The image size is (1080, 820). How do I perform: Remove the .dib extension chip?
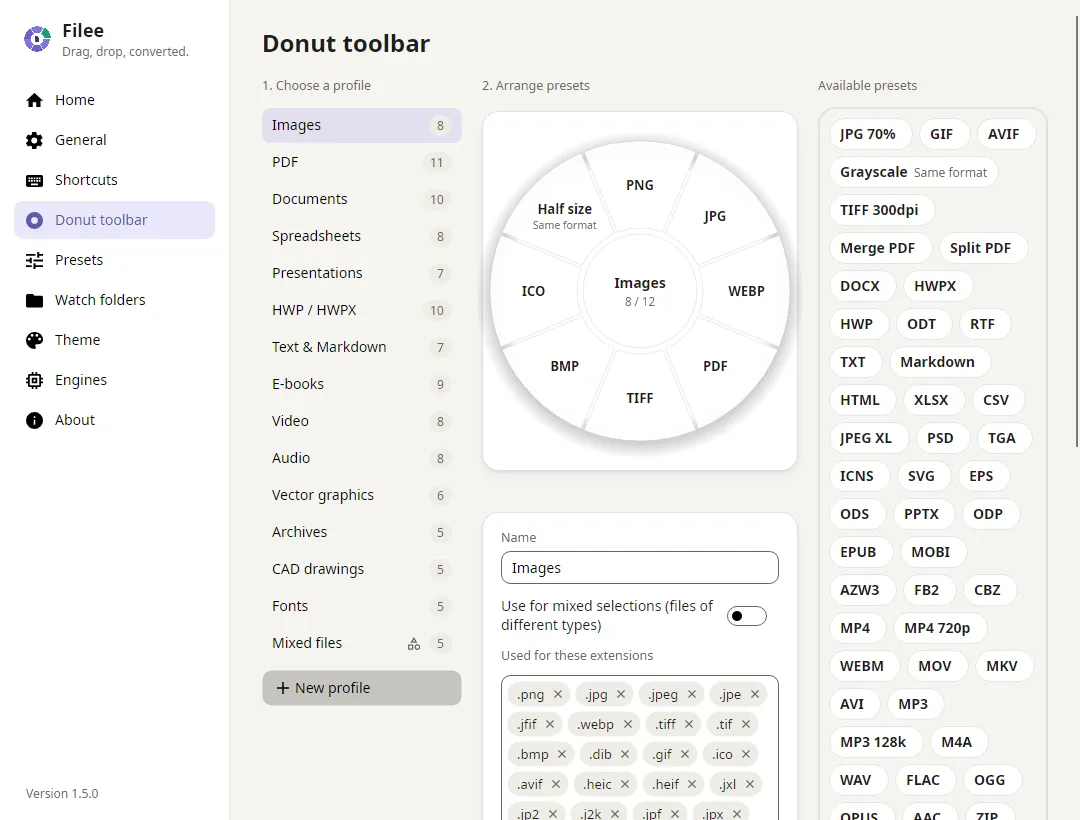click(625, 754)
